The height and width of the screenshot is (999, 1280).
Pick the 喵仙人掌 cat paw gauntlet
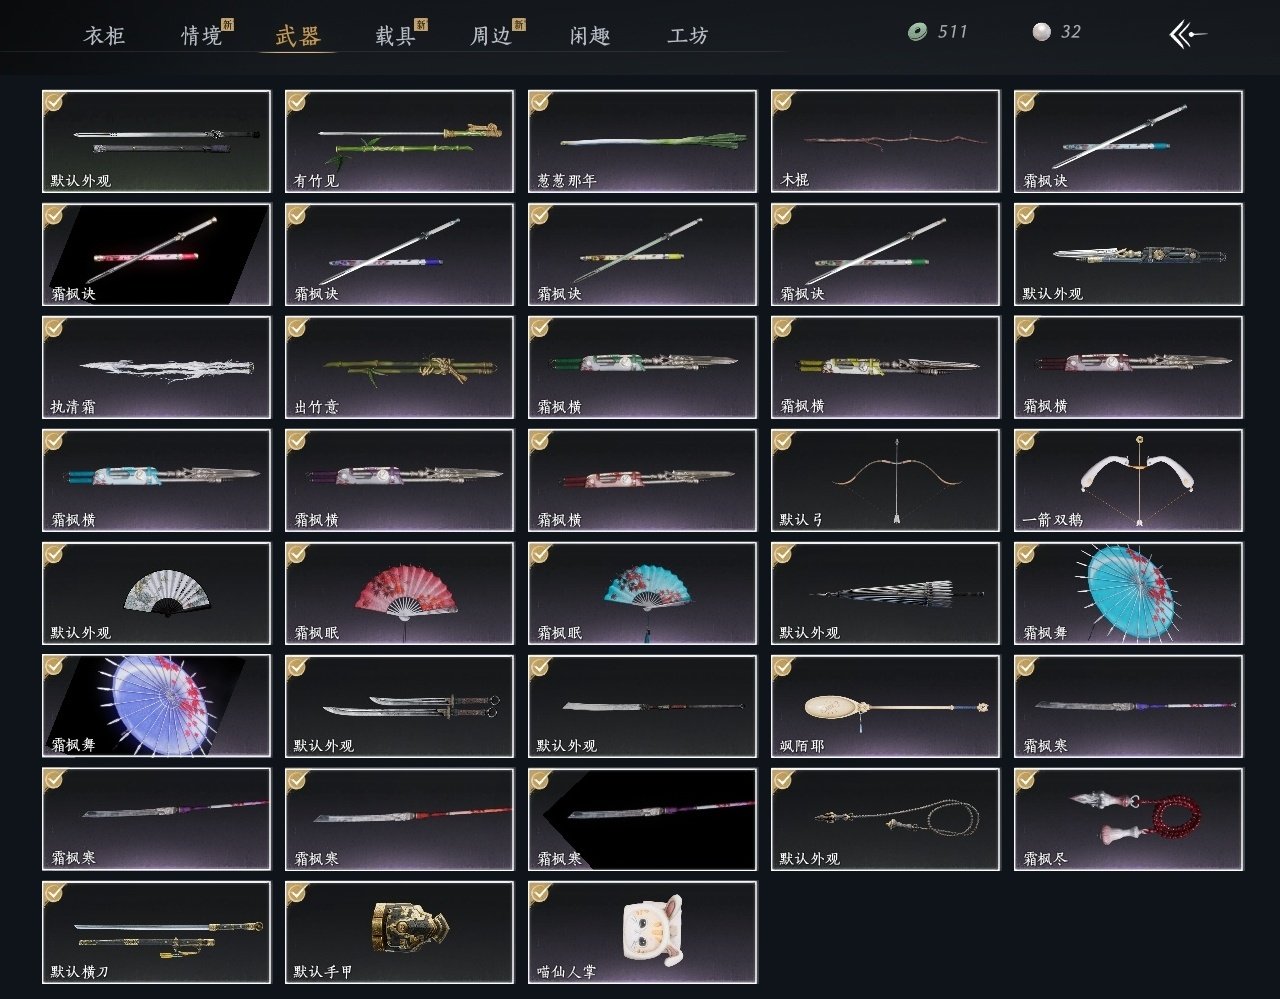click(x=642, y=932)
